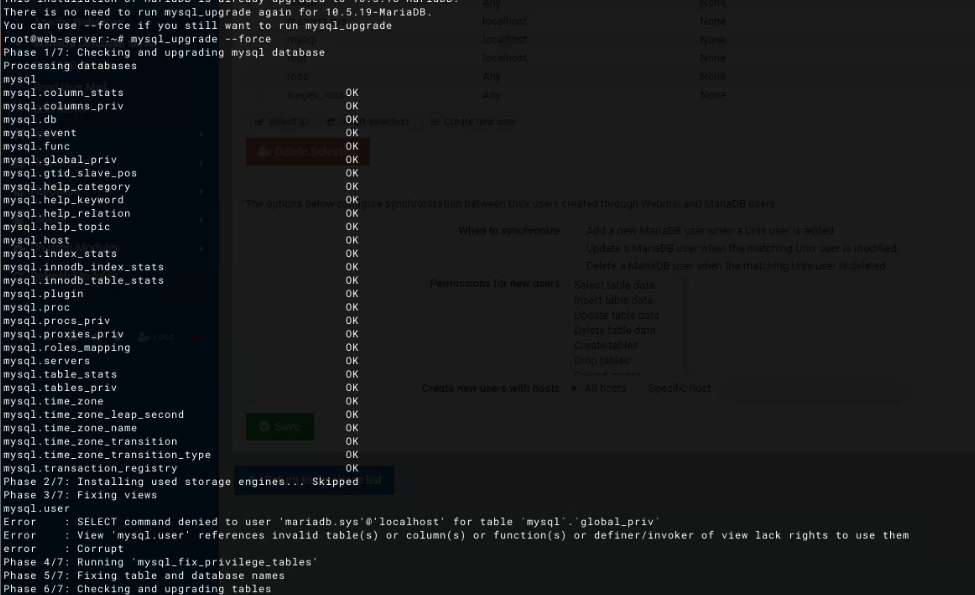Viewport: 975px width, 595px height.
Task: Click 'mysql.servers' terminal line
Action: coord(47,361)
